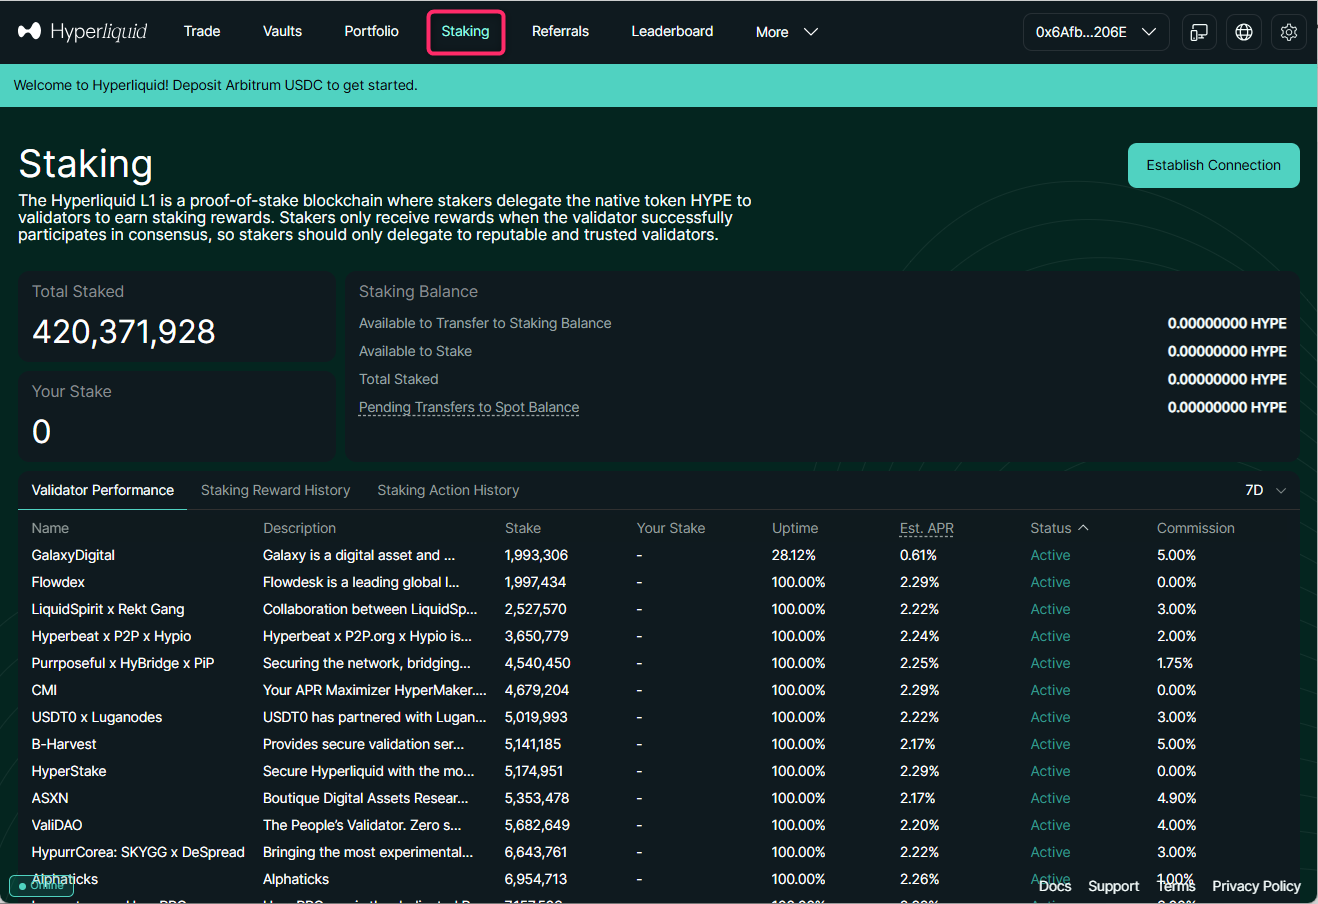Sort the table by Commission header

tap(1195, 528)
